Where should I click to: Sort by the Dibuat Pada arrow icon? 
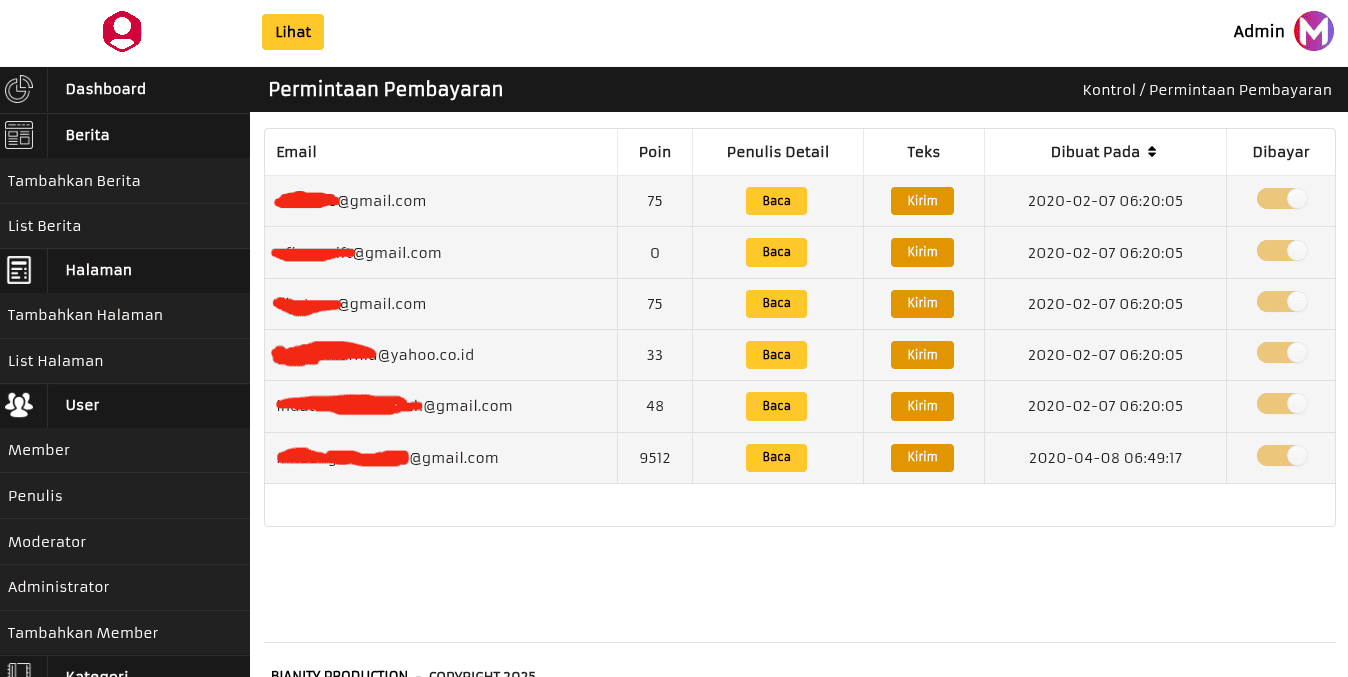point(1152,152)
